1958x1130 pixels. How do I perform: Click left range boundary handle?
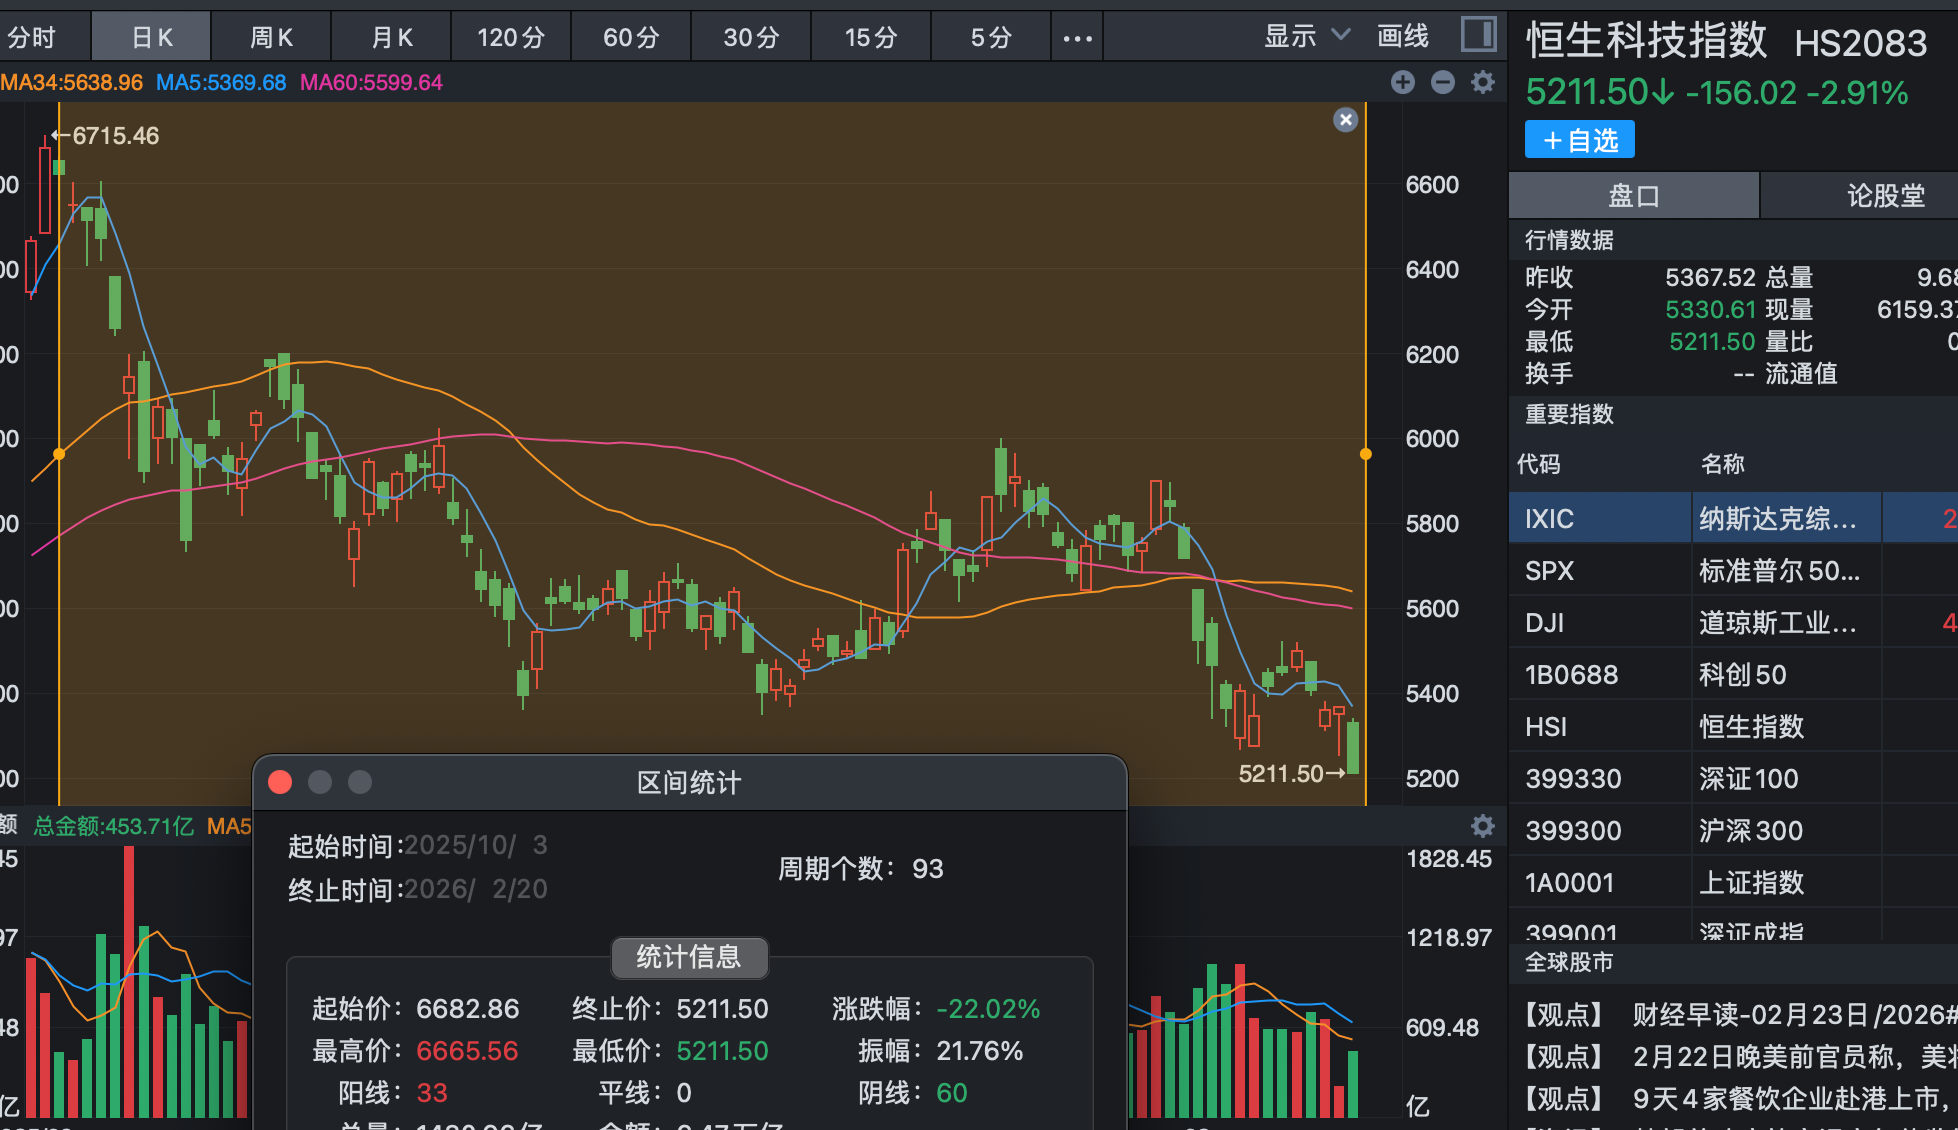[59, 454]
